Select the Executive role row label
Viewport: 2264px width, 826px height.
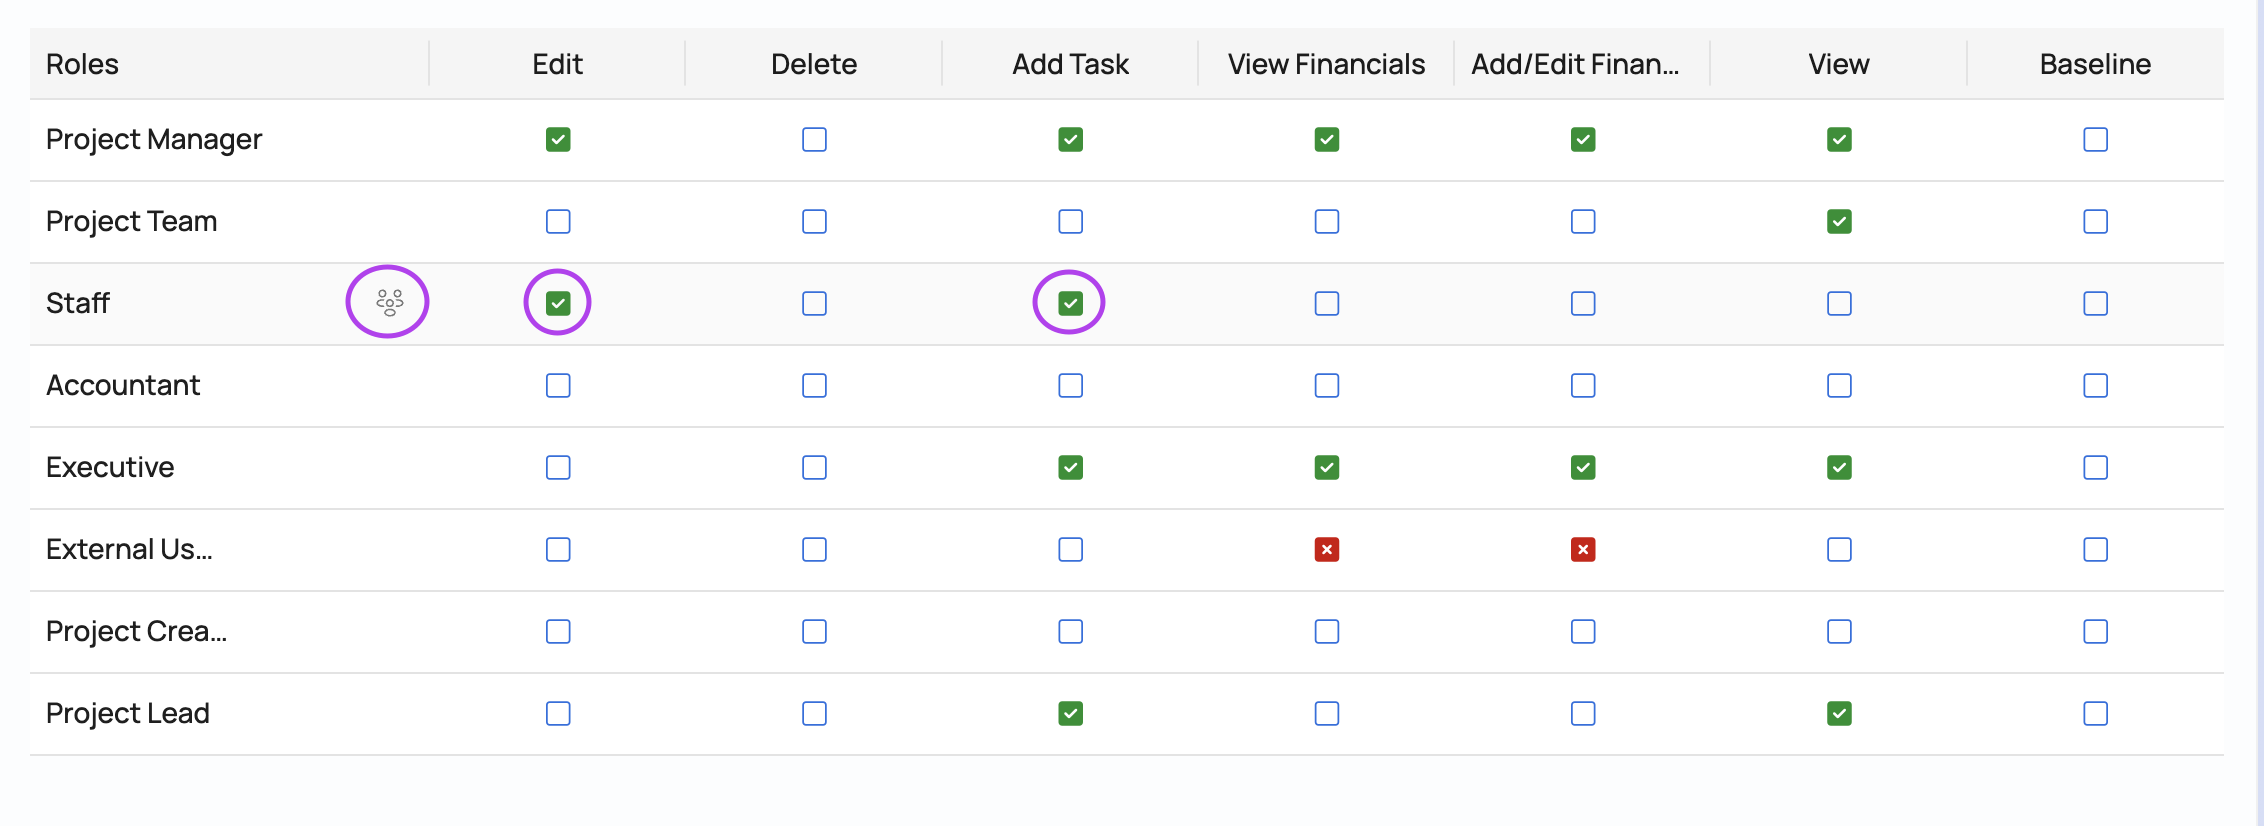tap(110, 467)
